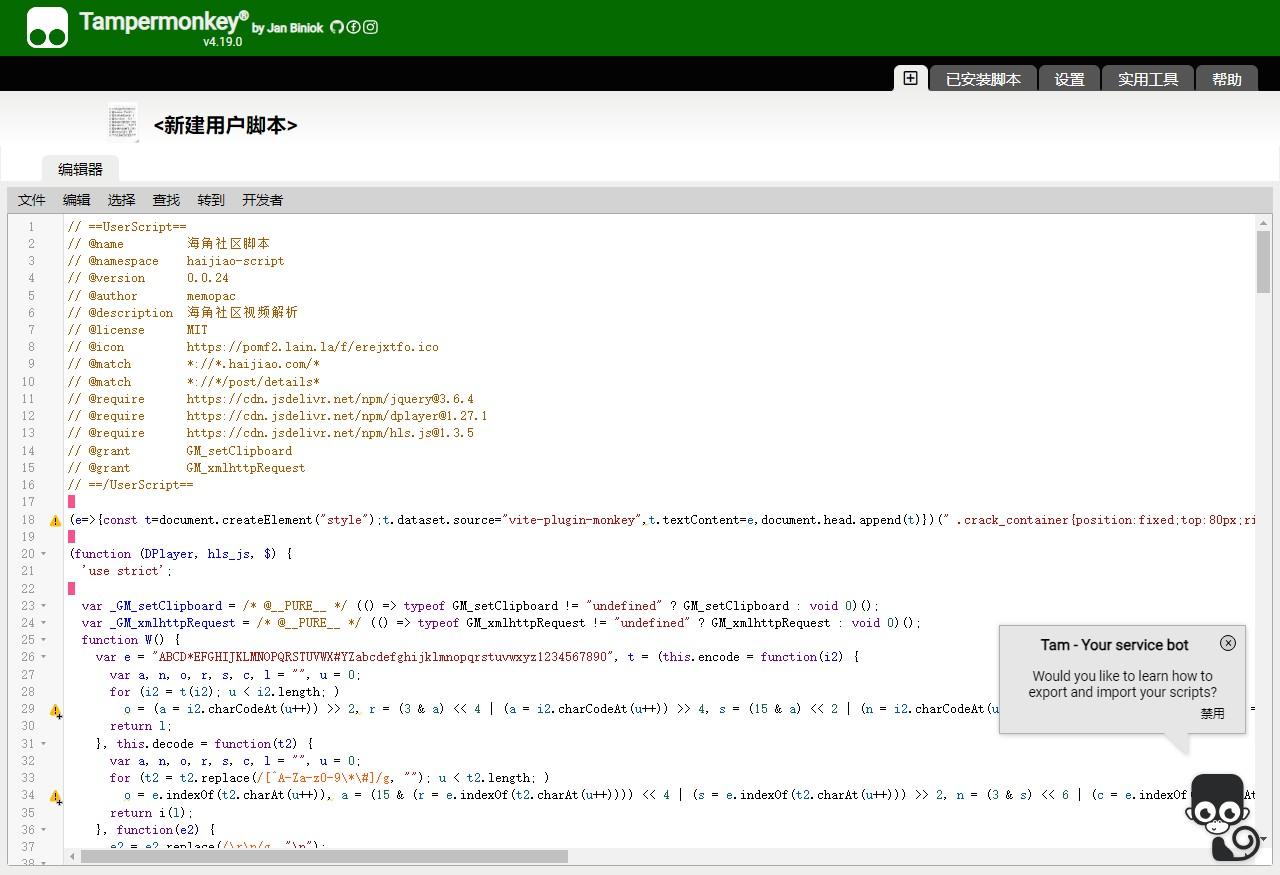Click the GM_xmlhttpRequest grant on line 15
This screenshot has height=875, width=1280.
[x=246, y=468]
